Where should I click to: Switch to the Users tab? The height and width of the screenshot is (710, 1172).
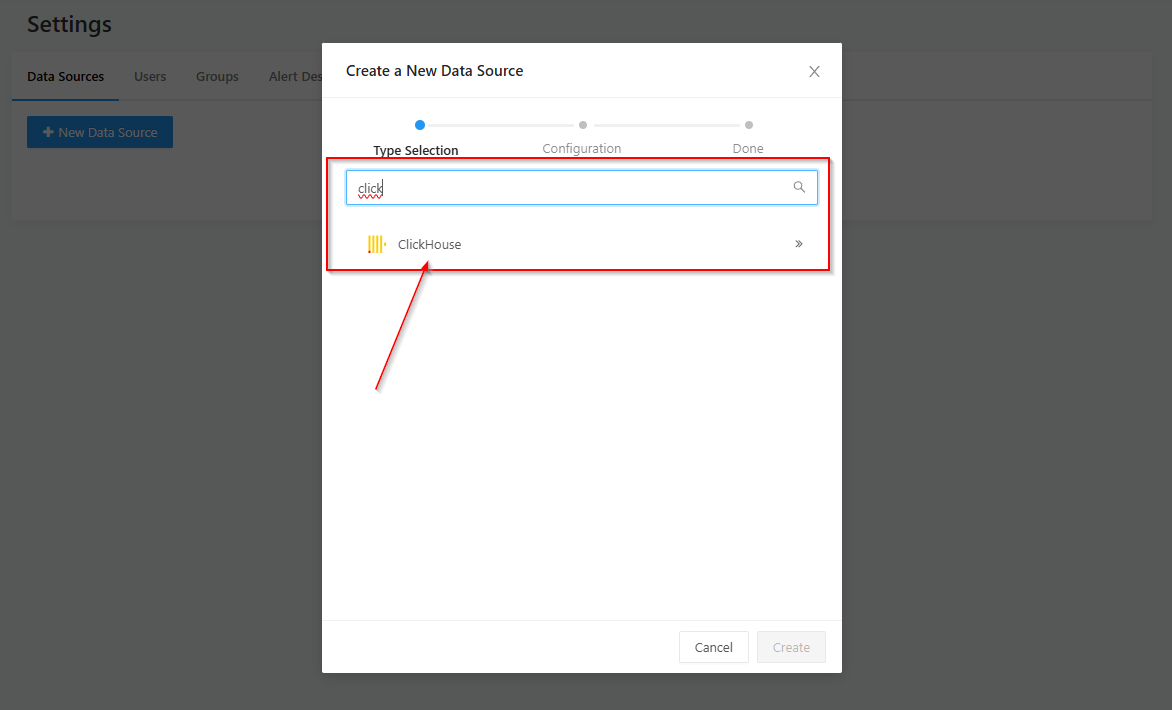pos(150,76)
